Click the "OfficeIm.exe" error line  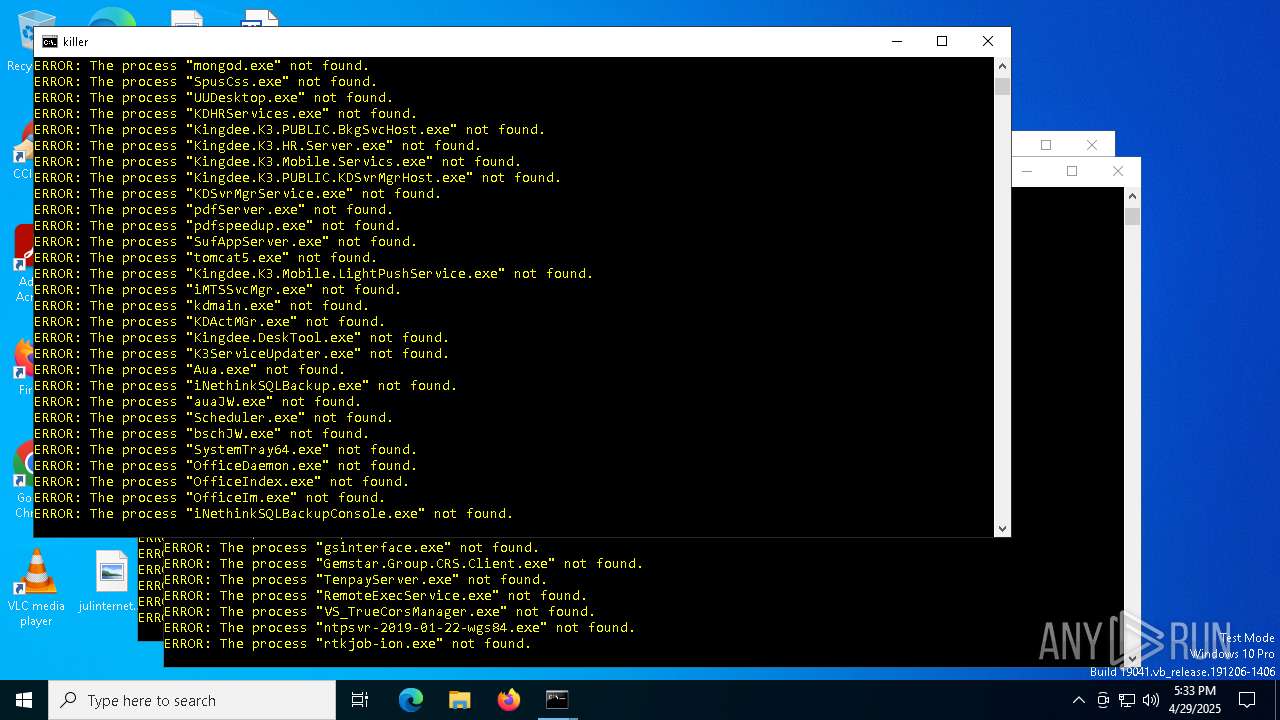click(x=209, y=498)
